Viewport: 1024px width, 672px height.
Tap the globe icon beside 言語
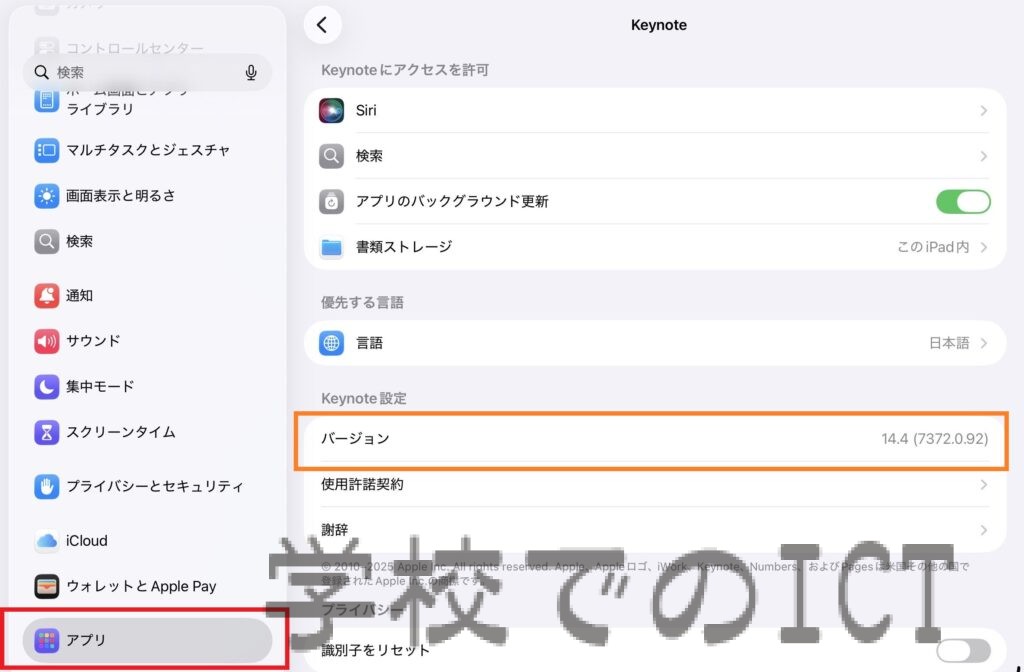pos(332,343)
